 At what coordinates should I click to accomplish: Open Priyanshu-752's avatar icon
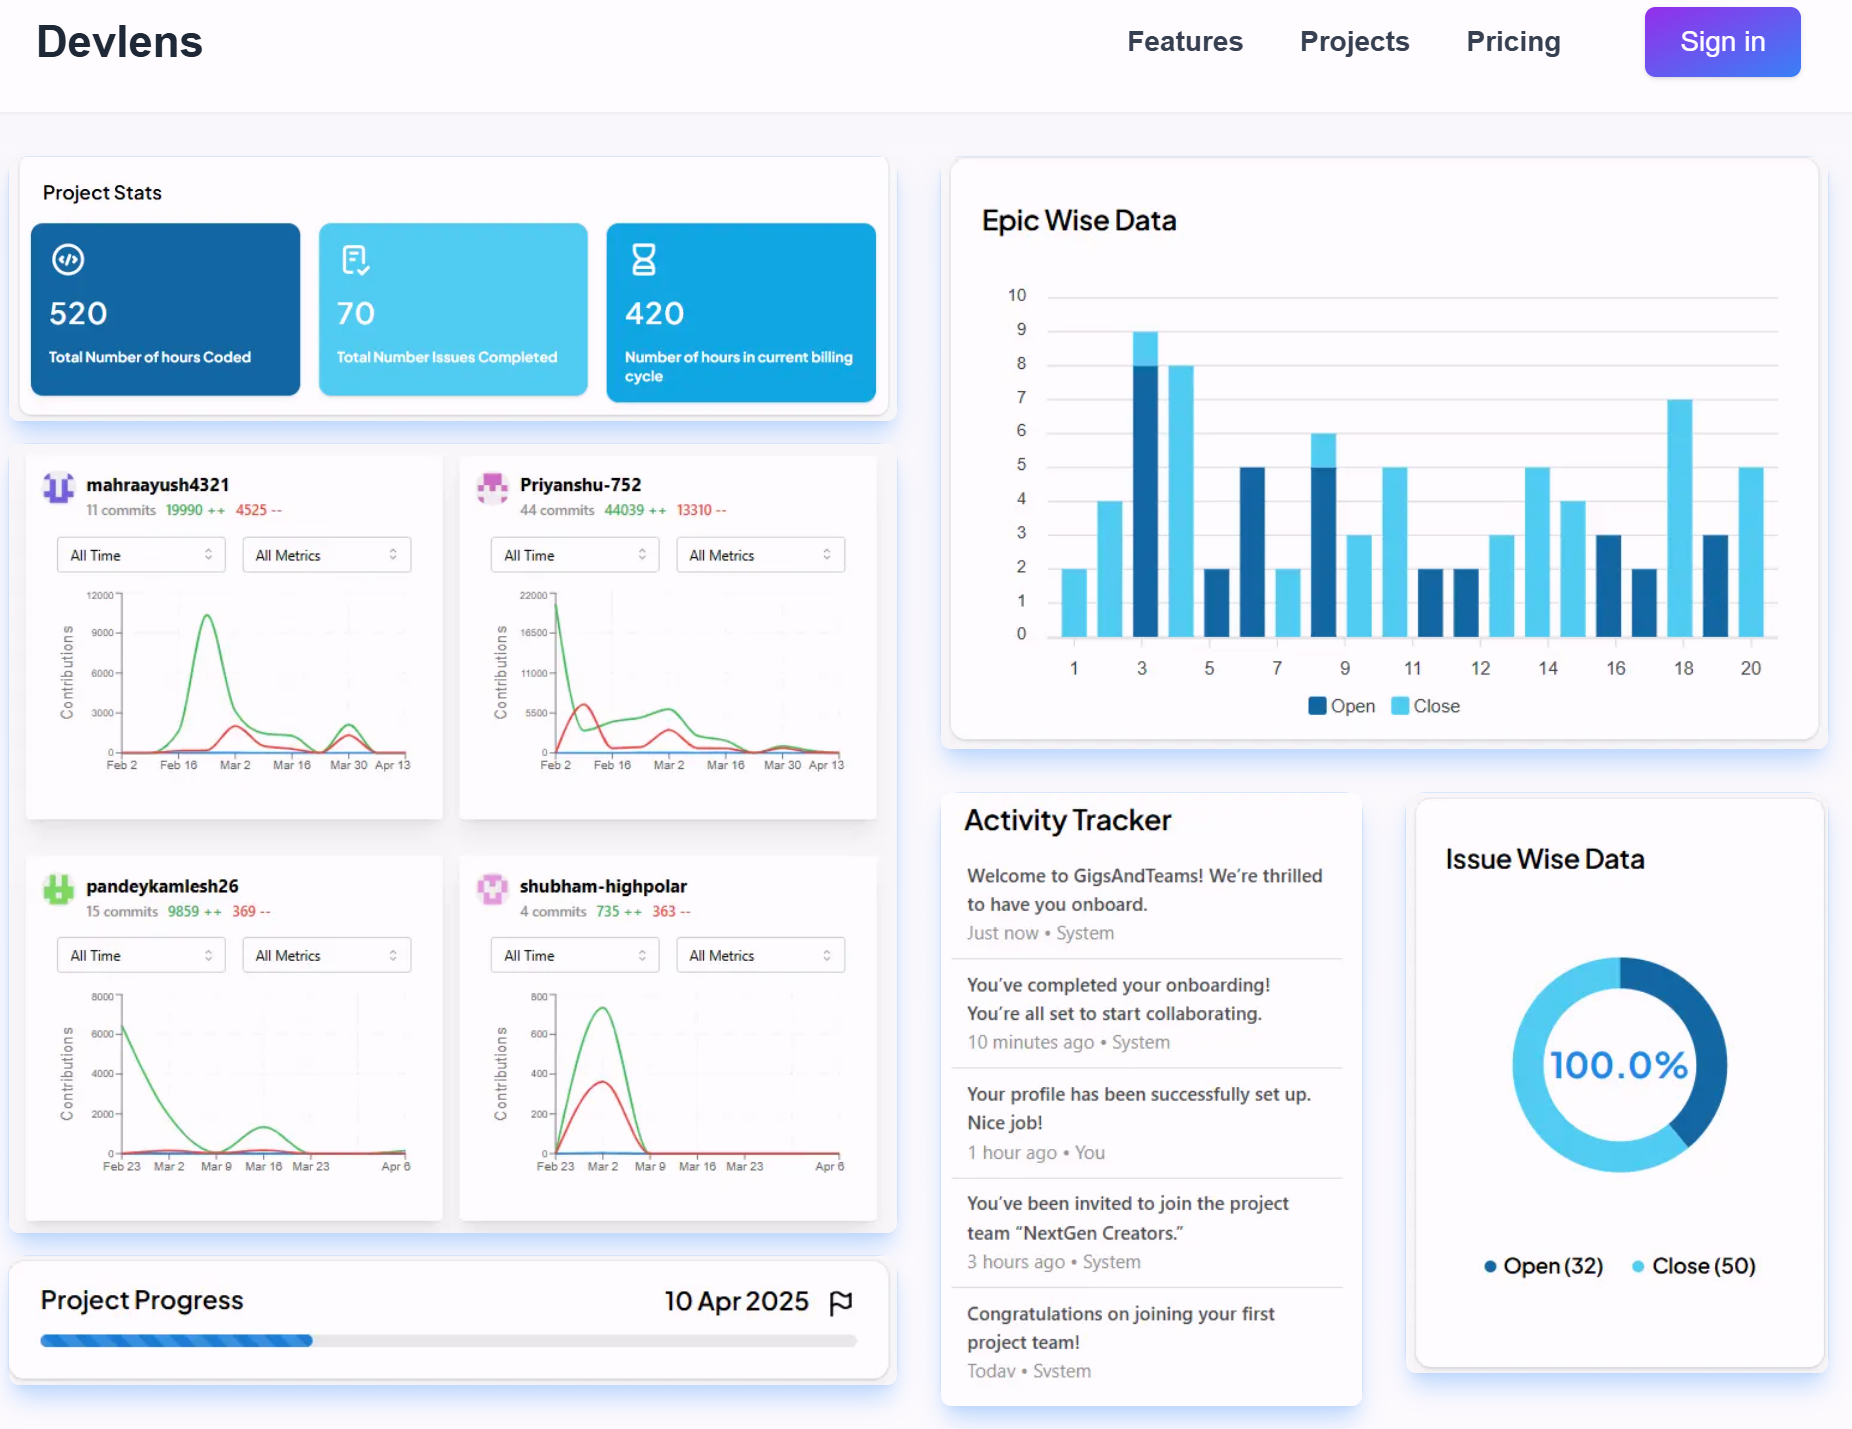pyautogui.click(x=493, y=488)
